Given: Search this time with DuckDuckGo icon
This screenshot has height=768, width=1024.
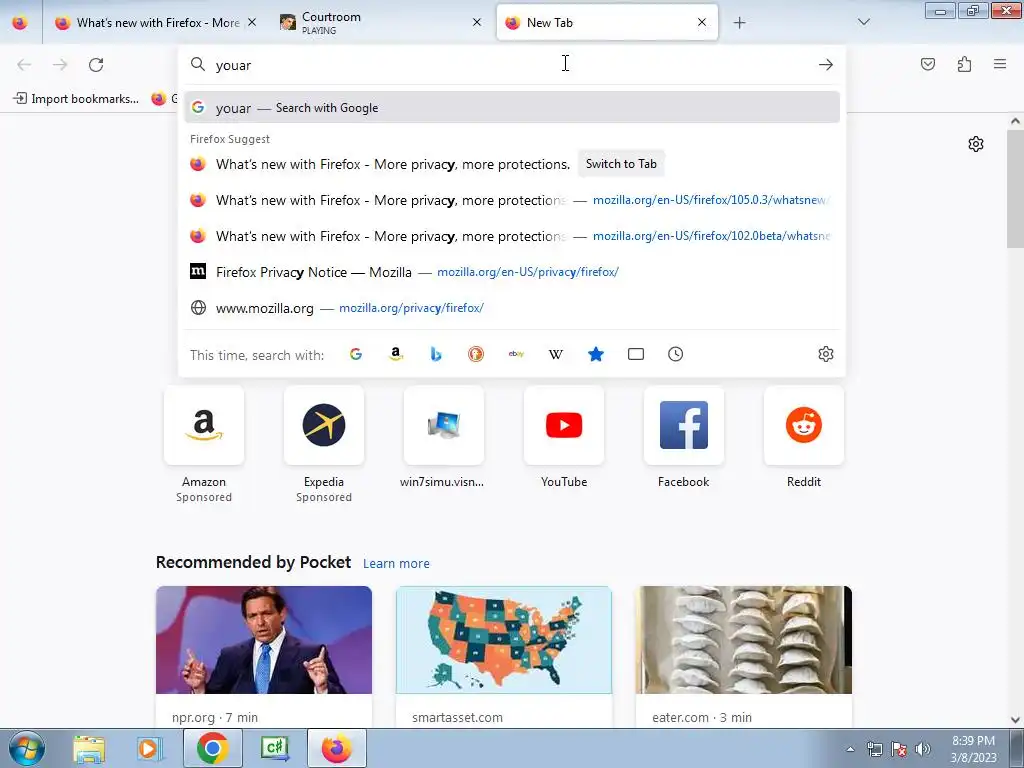Looking at the screenshot, I should coord(475,354).
